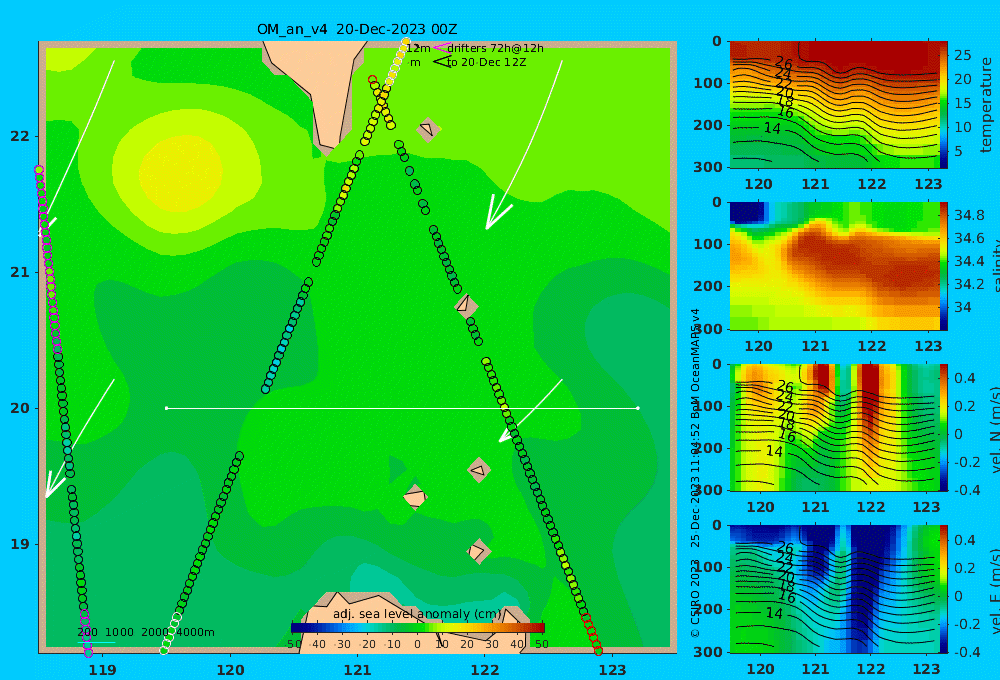Click the "34.8" tick on salinity color bar
Screen dimensions: 1000x680
(969, 215)
